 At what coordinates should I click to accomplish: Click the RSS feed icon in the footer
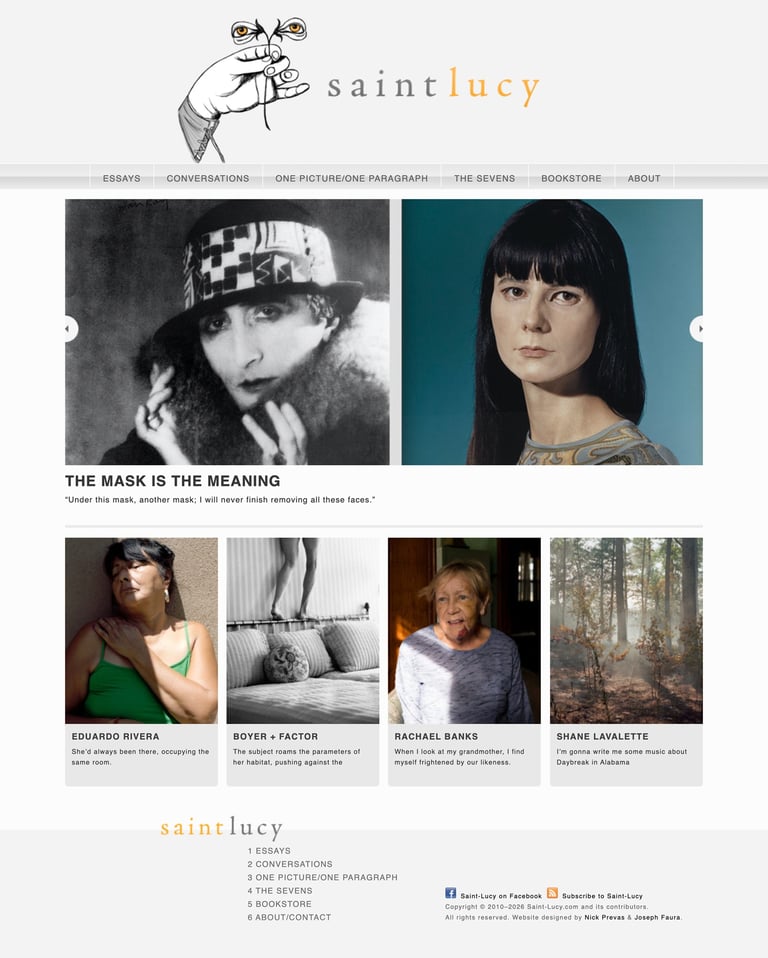552,893
